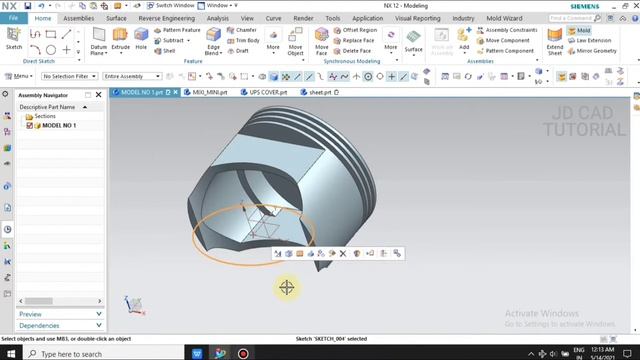Switch to the sheet.prt document tab
Screen dimensions: 640x360
[x=319, y=92]
